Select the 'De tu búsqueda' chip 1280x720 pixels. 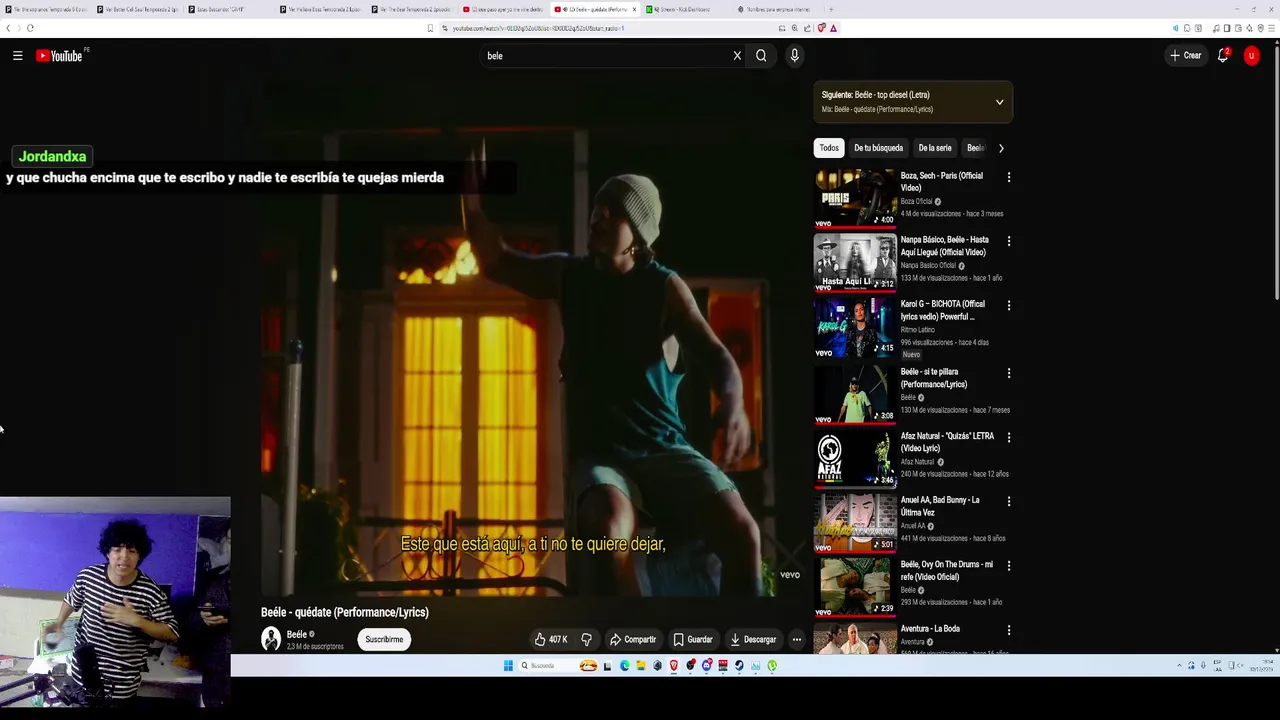(878, 148)
